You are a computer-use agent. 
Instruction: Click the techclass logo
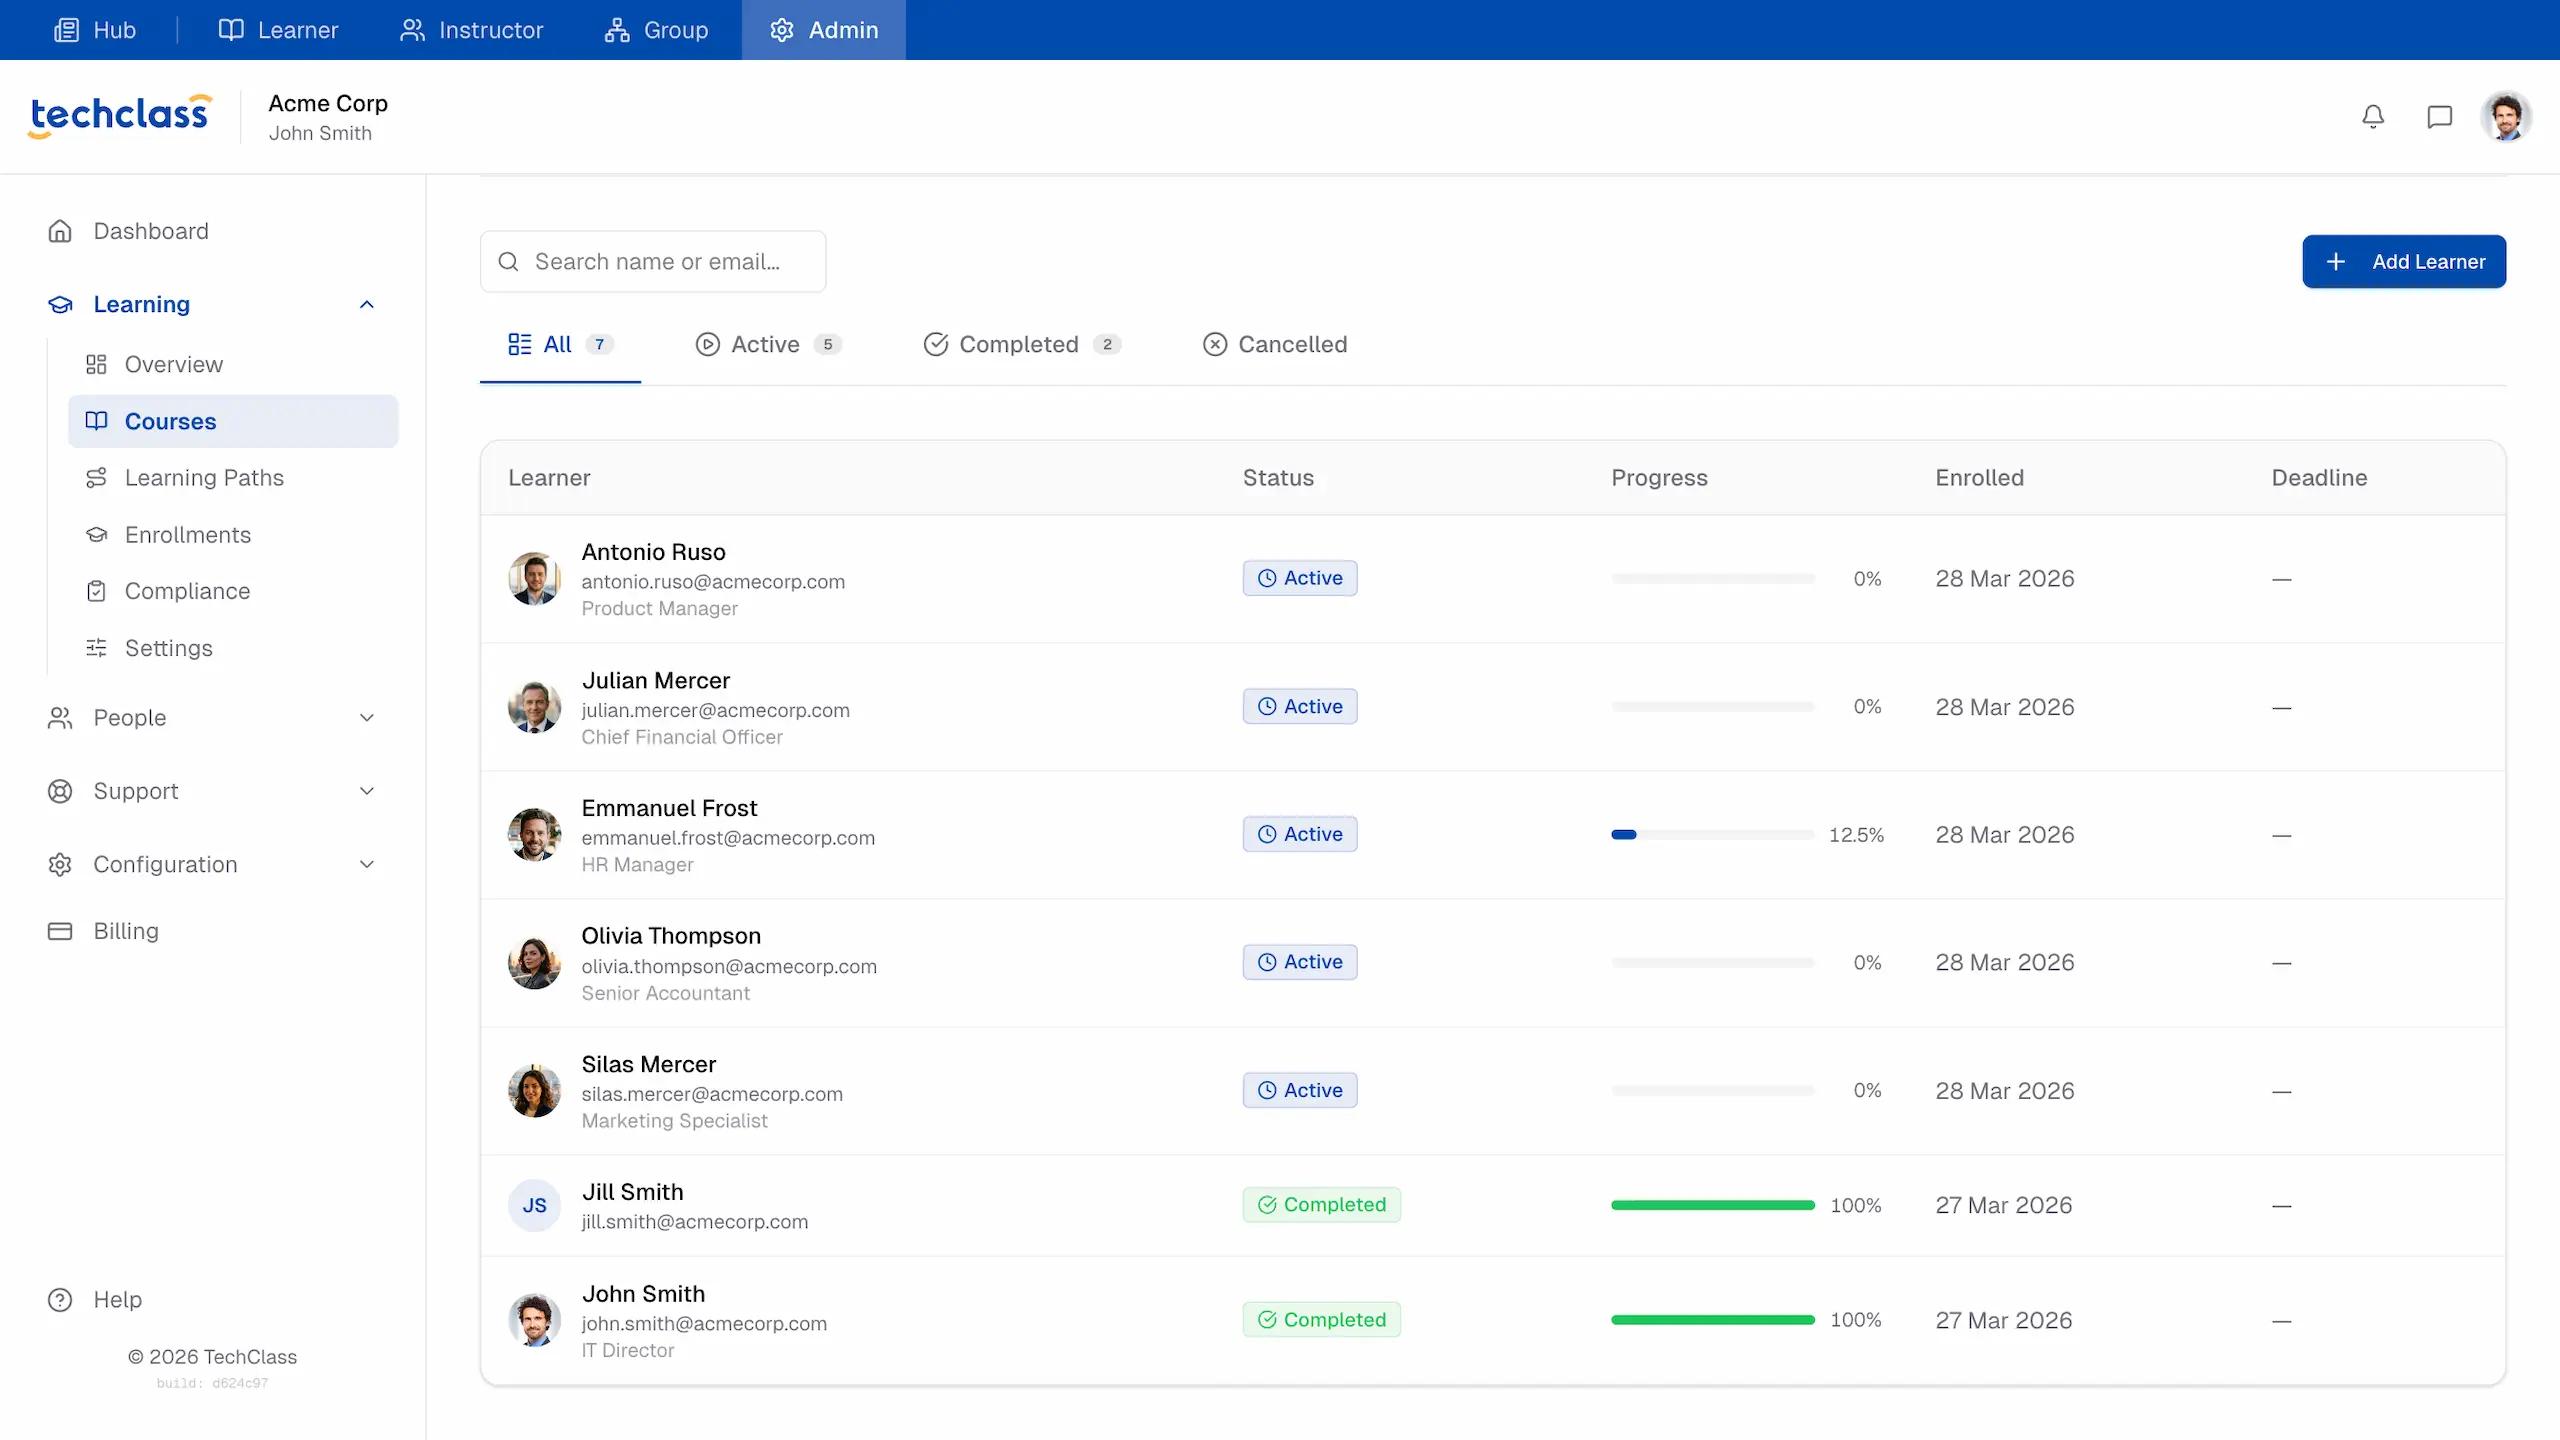pos(120,115)
